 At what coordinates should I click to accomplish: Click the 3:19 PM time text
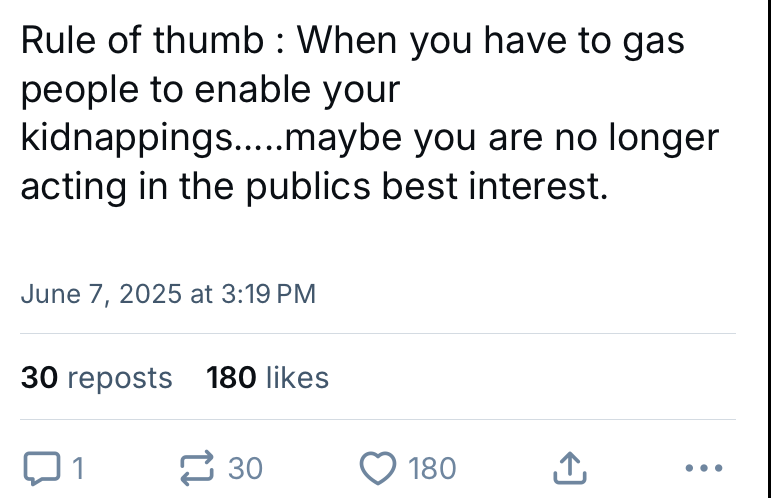[268, 294]
